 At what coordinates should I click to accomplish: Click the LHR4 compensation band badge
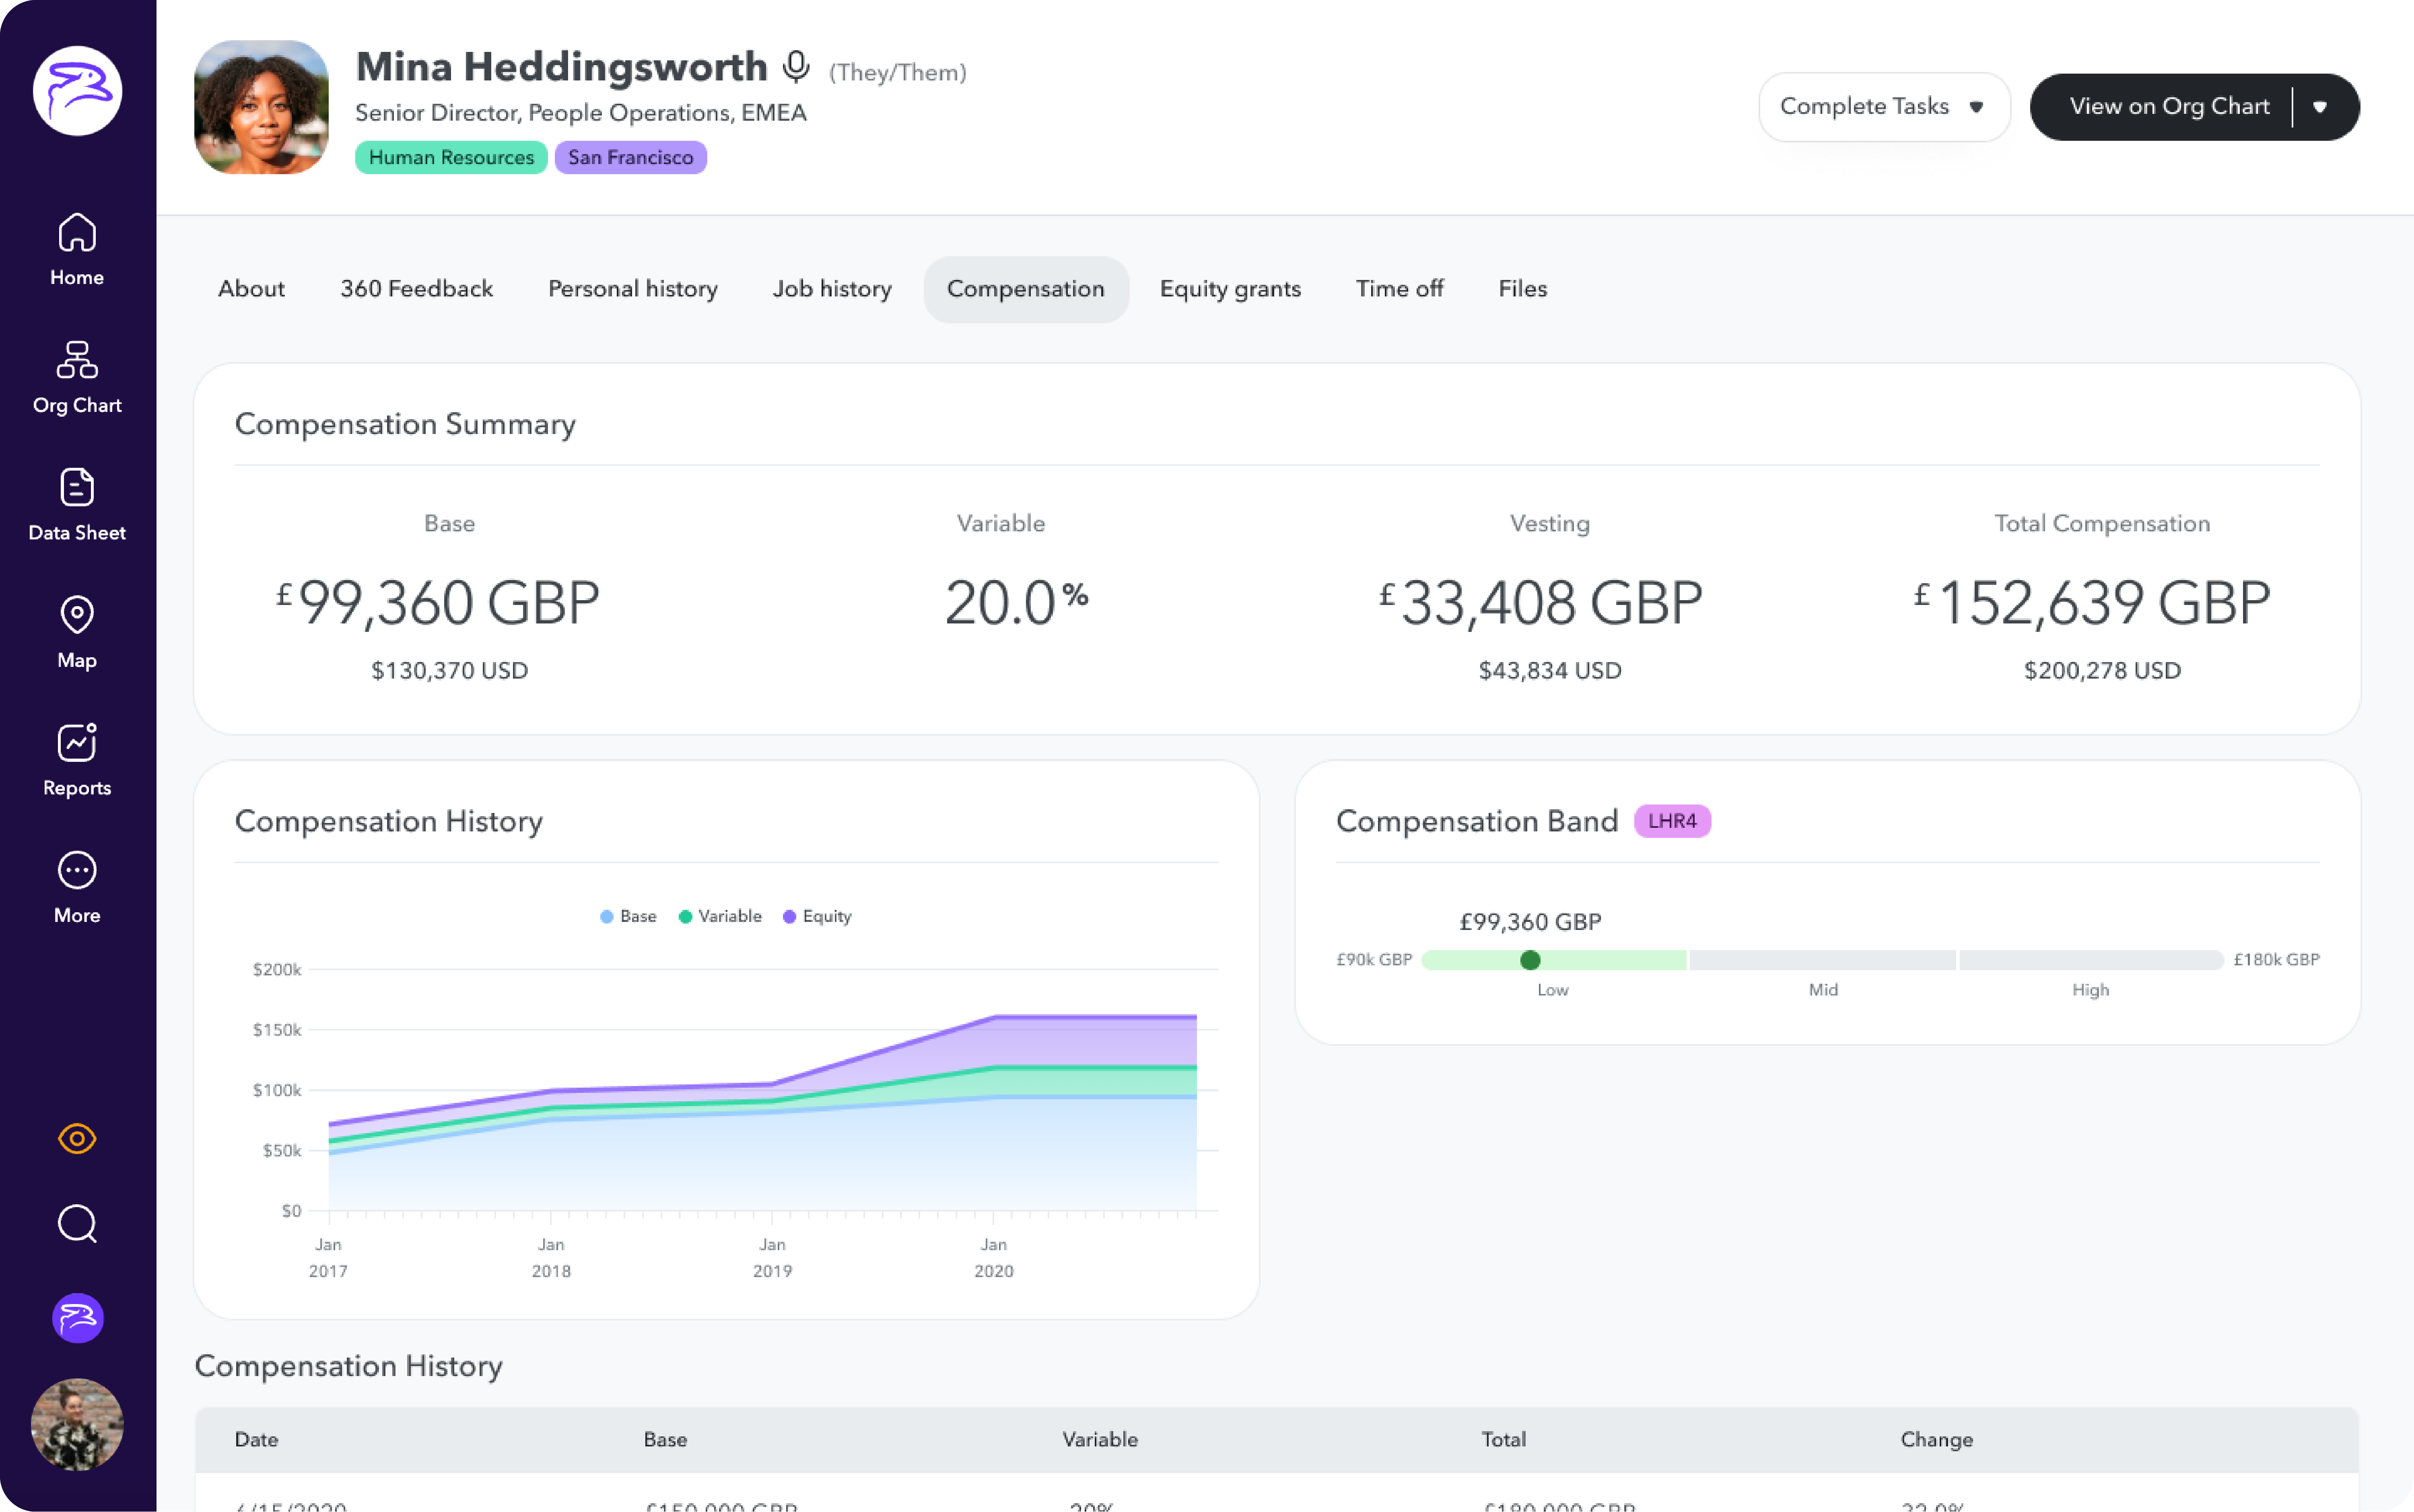[x=1672, y=821]
